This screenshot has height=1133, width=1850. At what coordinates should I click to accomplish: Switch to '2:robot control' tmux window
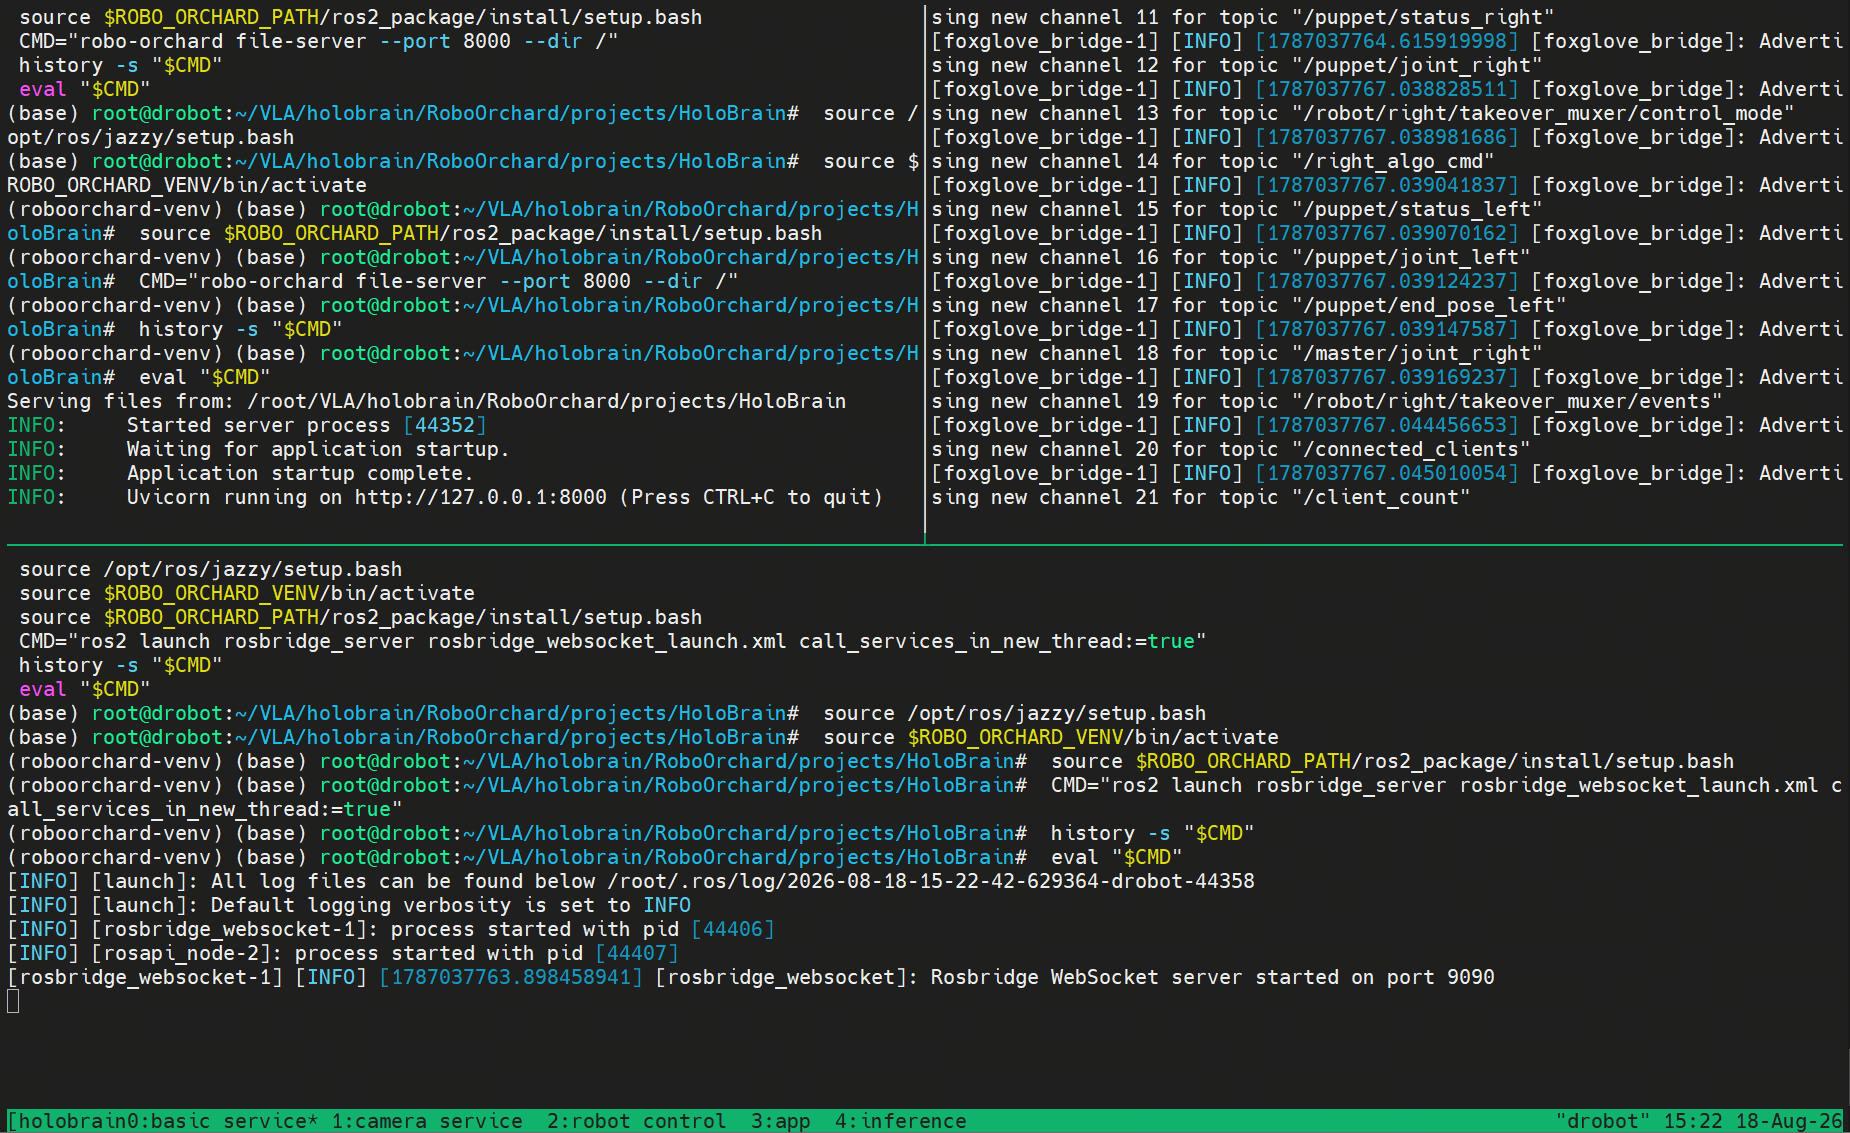click(x=636, y=1121)
